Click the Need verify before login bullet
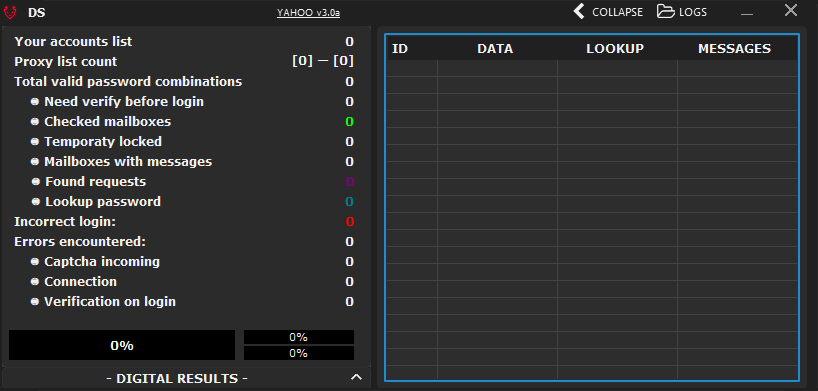Screen dimensions: 818x391 click(x=35, y=102)
